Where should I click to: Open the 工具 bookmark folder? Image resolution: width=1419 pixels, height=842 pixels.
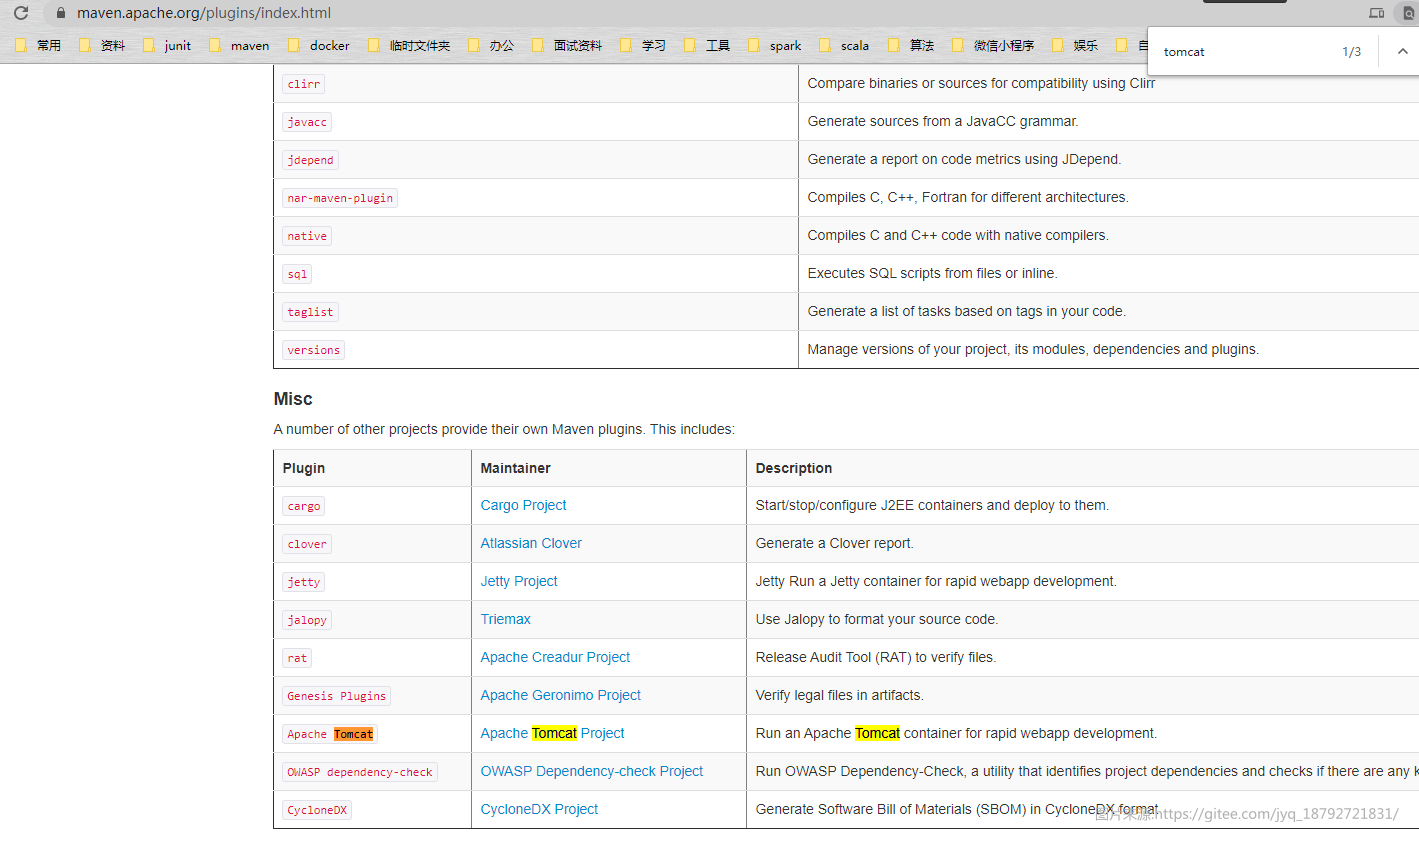coord(708,45)
